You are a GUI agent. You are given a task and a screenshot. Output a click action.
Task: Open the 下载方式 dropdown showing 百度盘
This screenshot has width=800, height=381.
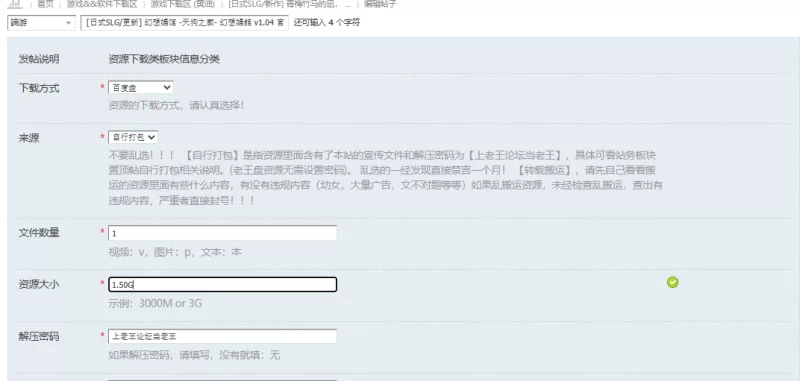click(140, 88)
